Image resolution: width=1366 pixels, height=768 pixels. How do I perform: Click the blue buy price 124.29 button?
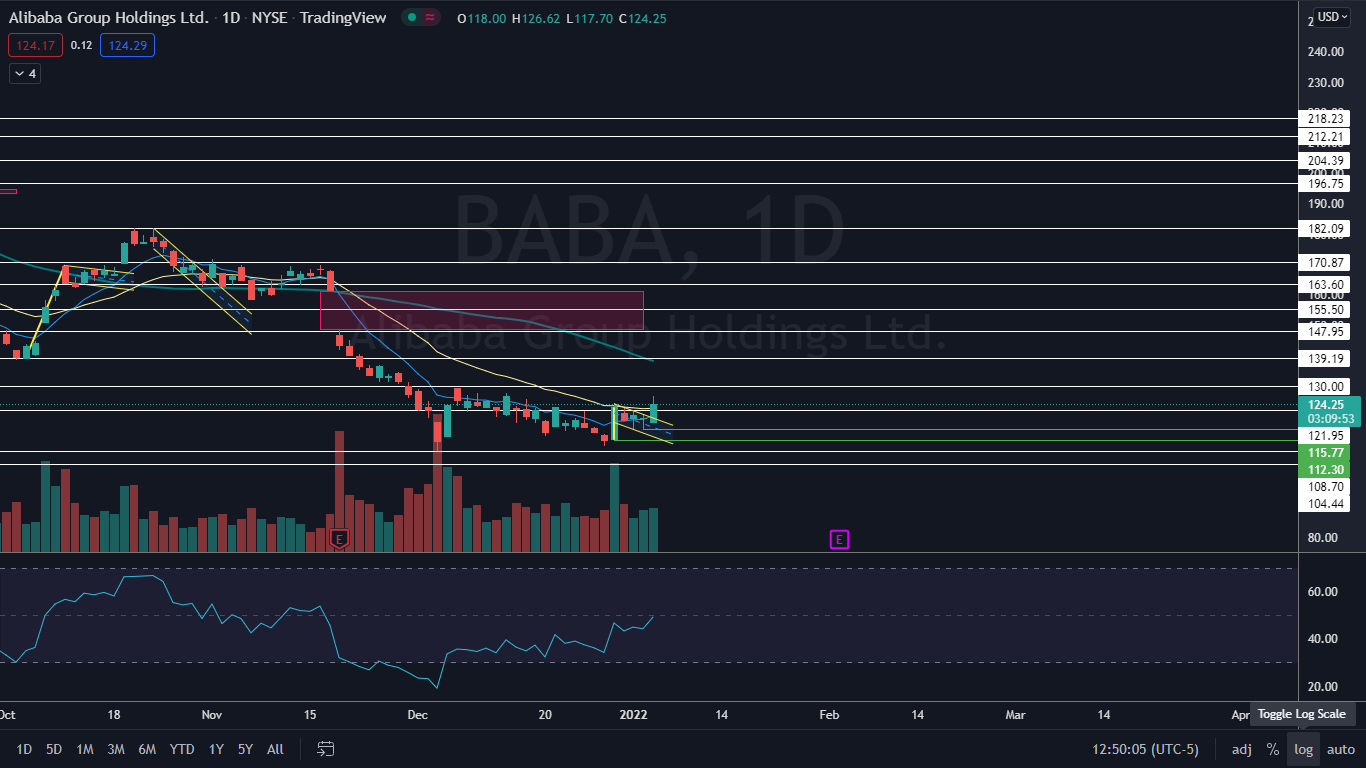pos(127,45)
